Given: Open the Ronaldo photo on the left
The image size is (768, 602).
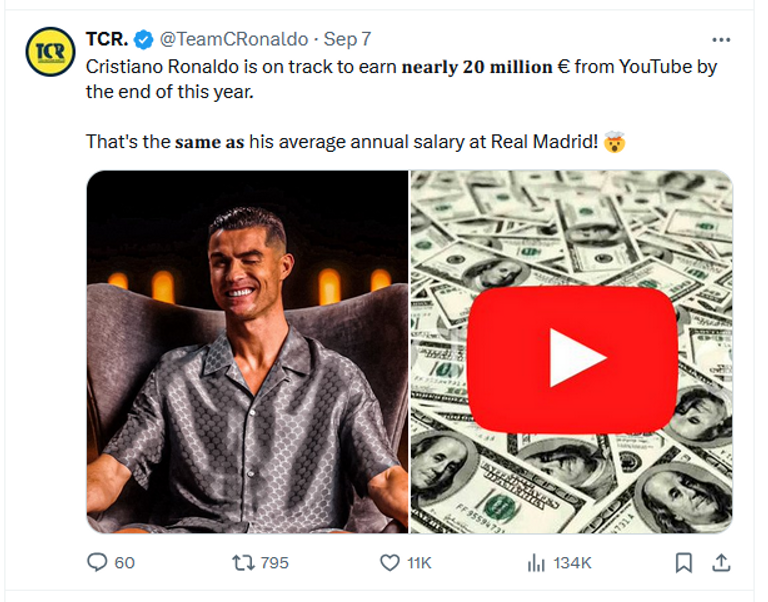Looking at the screenshot, I should 247,352.
